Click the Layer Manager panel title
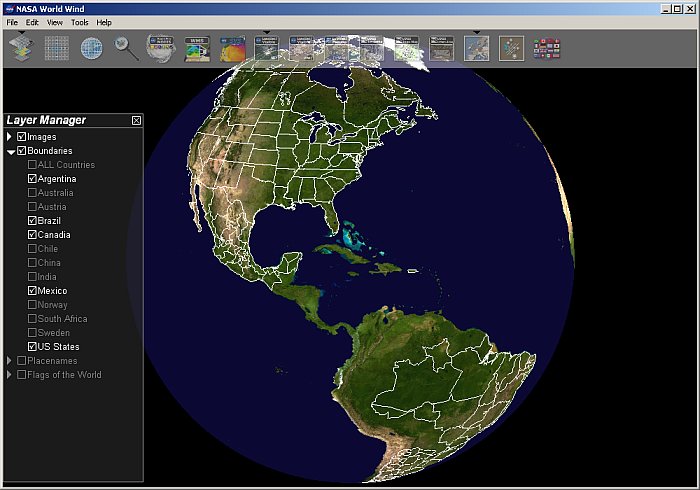Screen dimensions: 700x490 (46, 120)
